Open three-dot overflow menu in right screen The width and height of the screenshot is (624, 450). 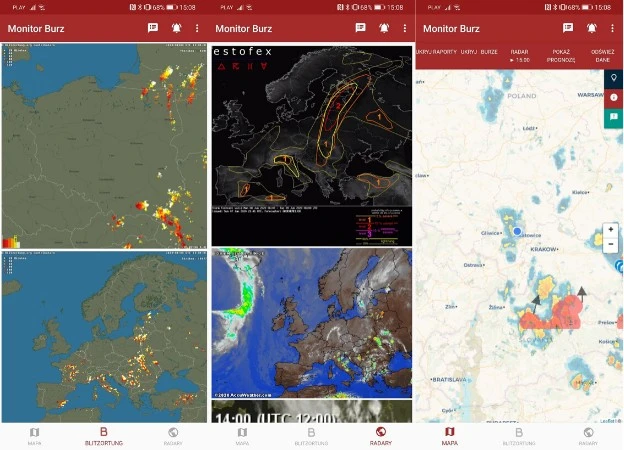(x=612, y=28)
